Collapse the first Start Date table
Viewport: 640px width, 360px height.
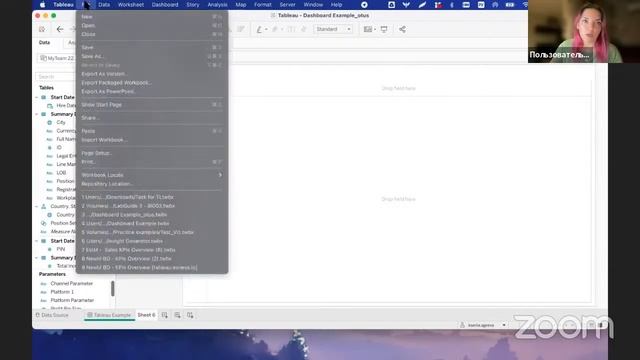(x=37, y=97)
